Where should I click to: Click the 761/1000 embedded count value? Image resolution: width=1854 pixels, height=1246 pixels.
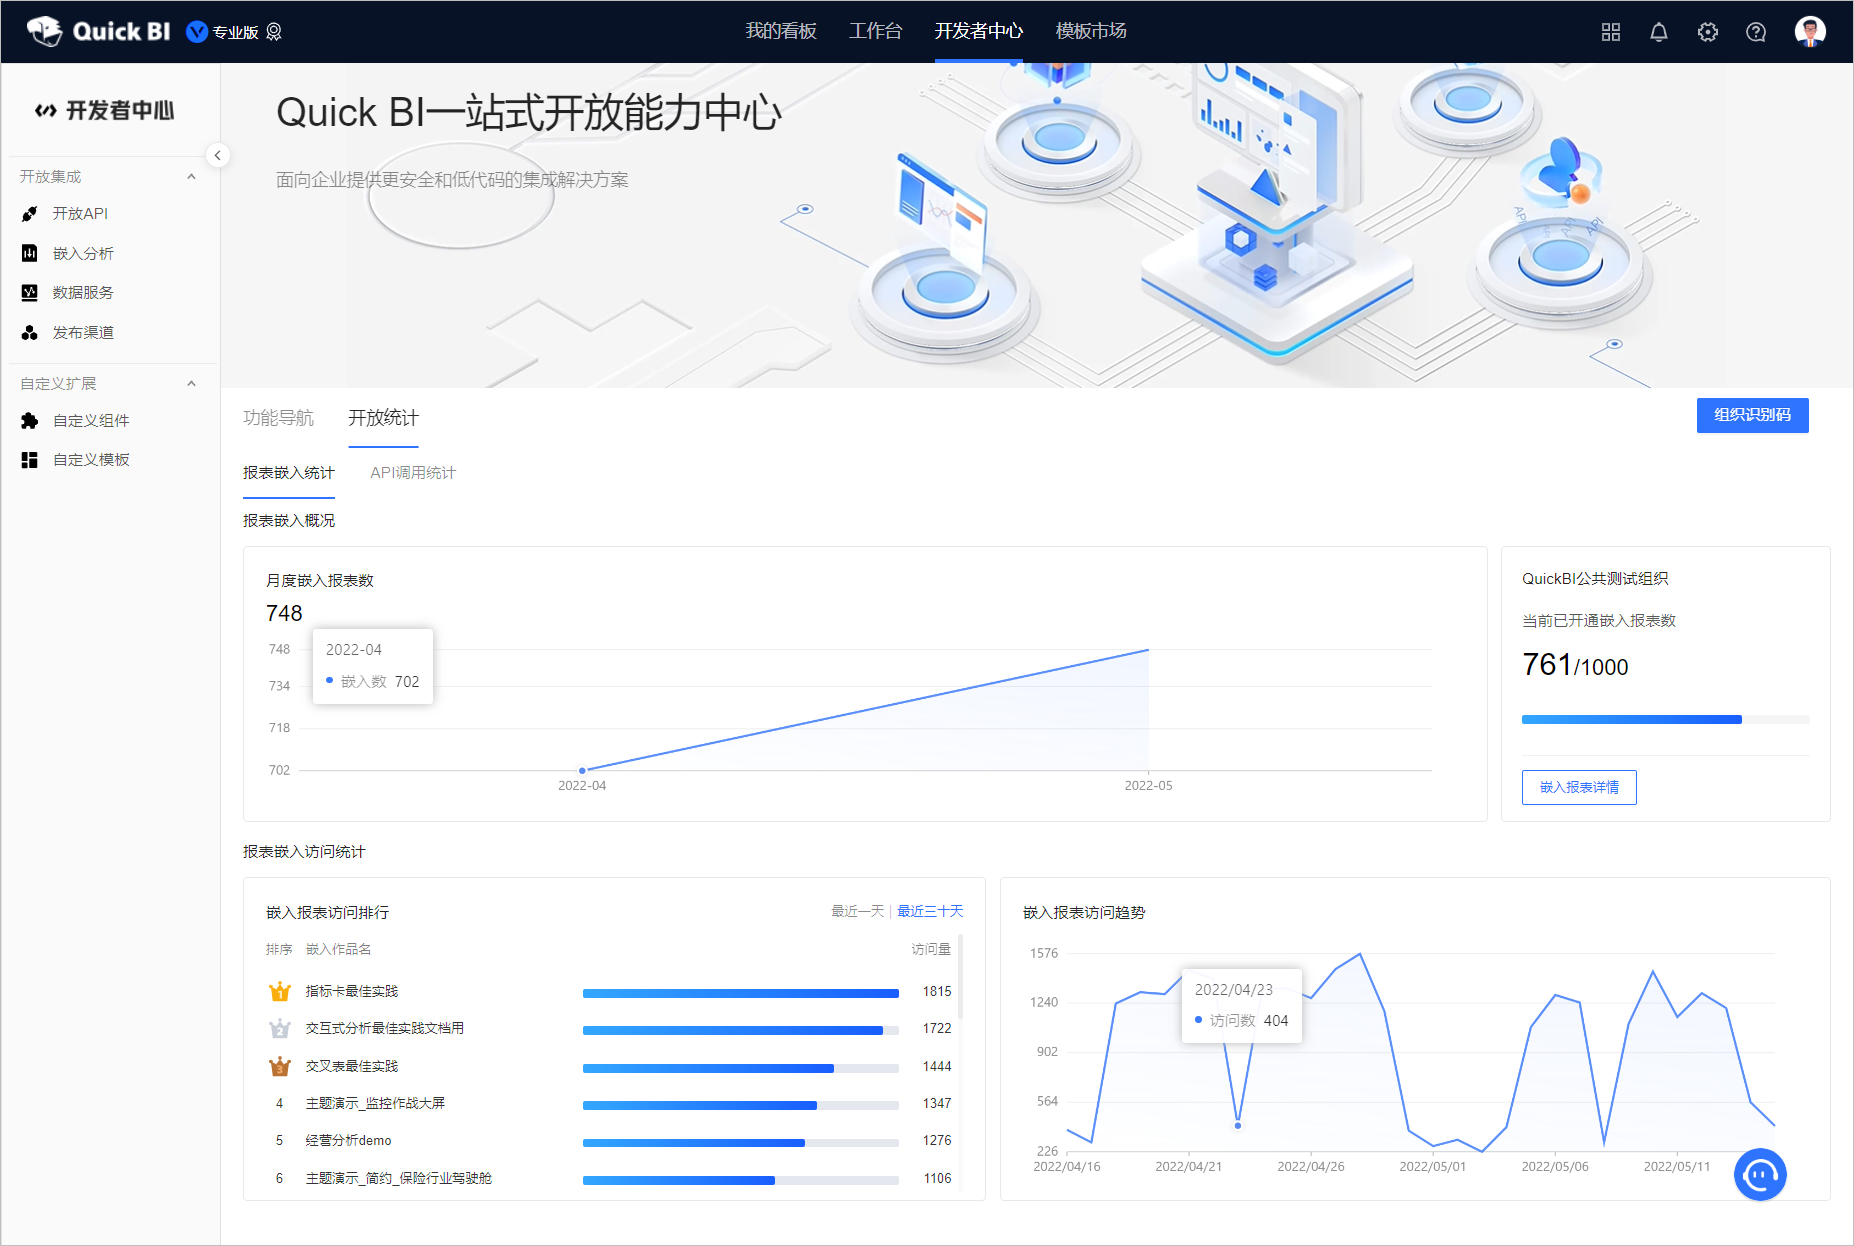(x=1575, y=665)
